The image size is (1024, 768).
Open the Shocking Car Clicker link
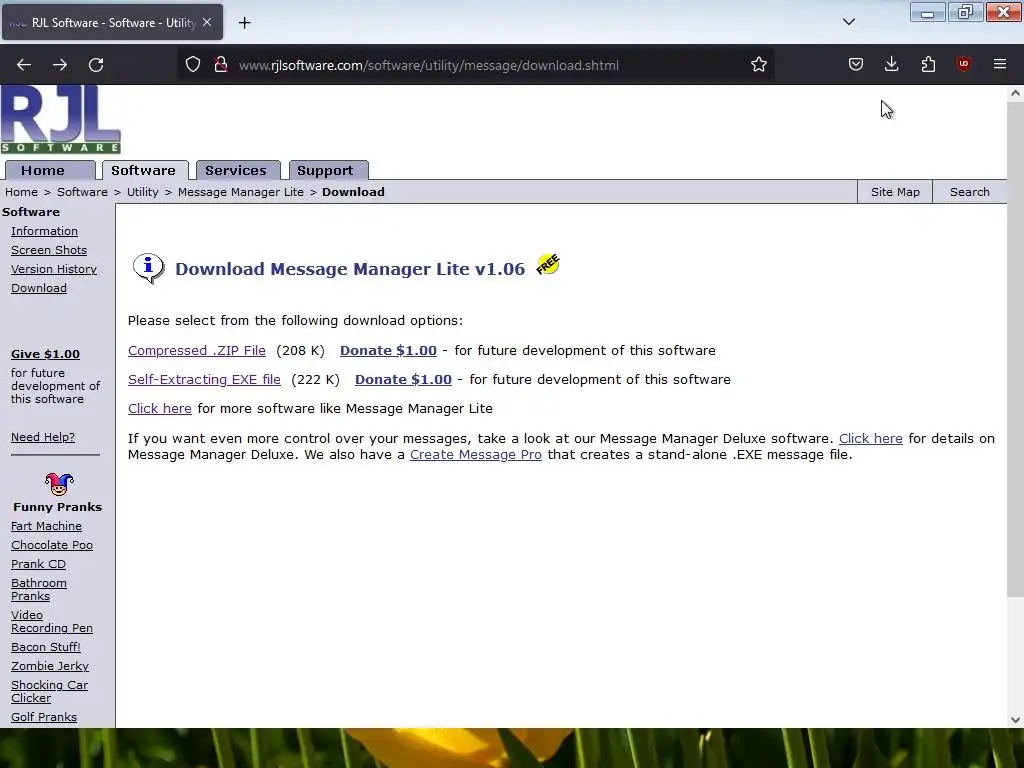[x=49, y=692]
